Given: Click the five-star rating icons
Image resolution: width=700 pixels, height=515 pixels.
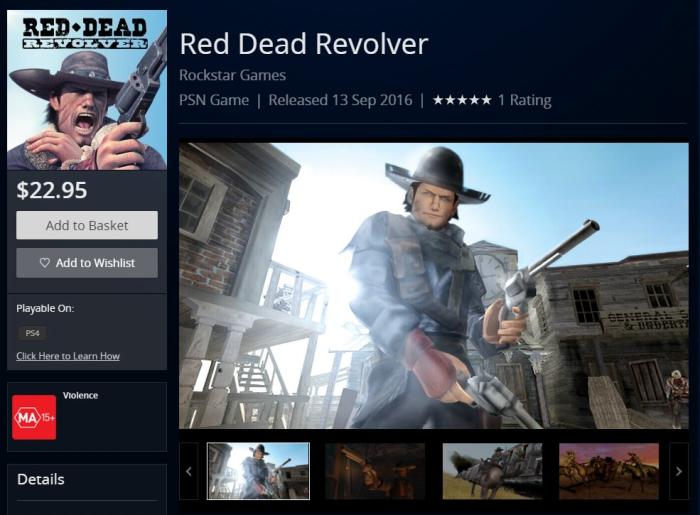Looking at the screenshot, I should tap(462, 100).
